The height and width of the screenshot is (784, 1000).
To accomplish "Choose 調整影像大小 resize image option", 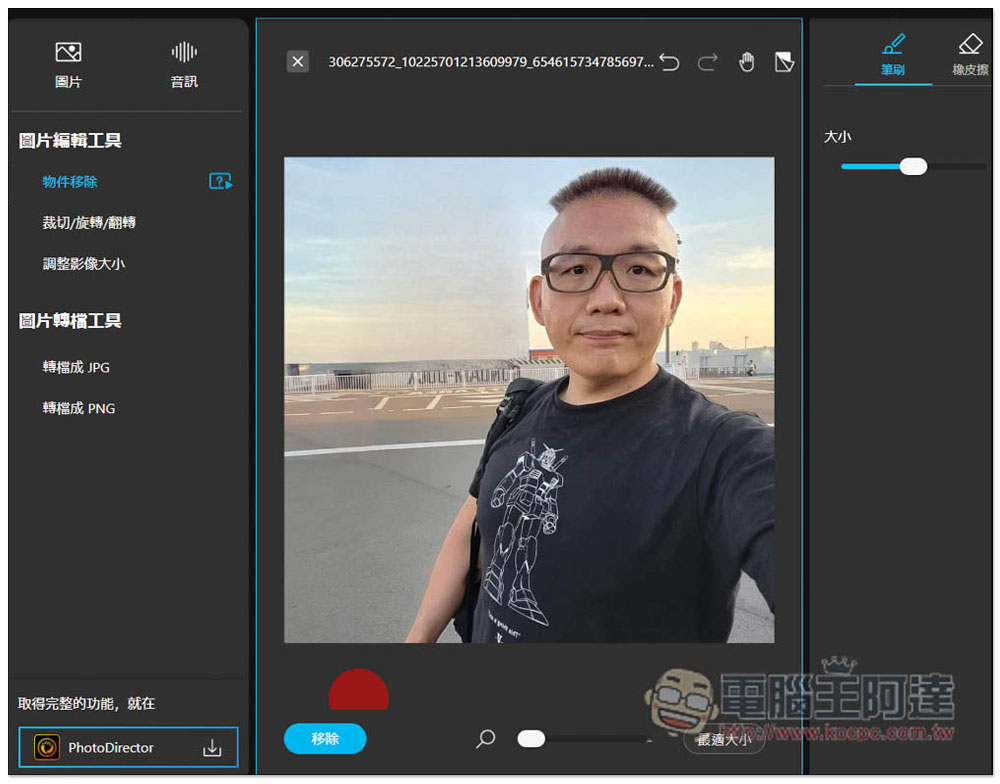I will (83, 264).
